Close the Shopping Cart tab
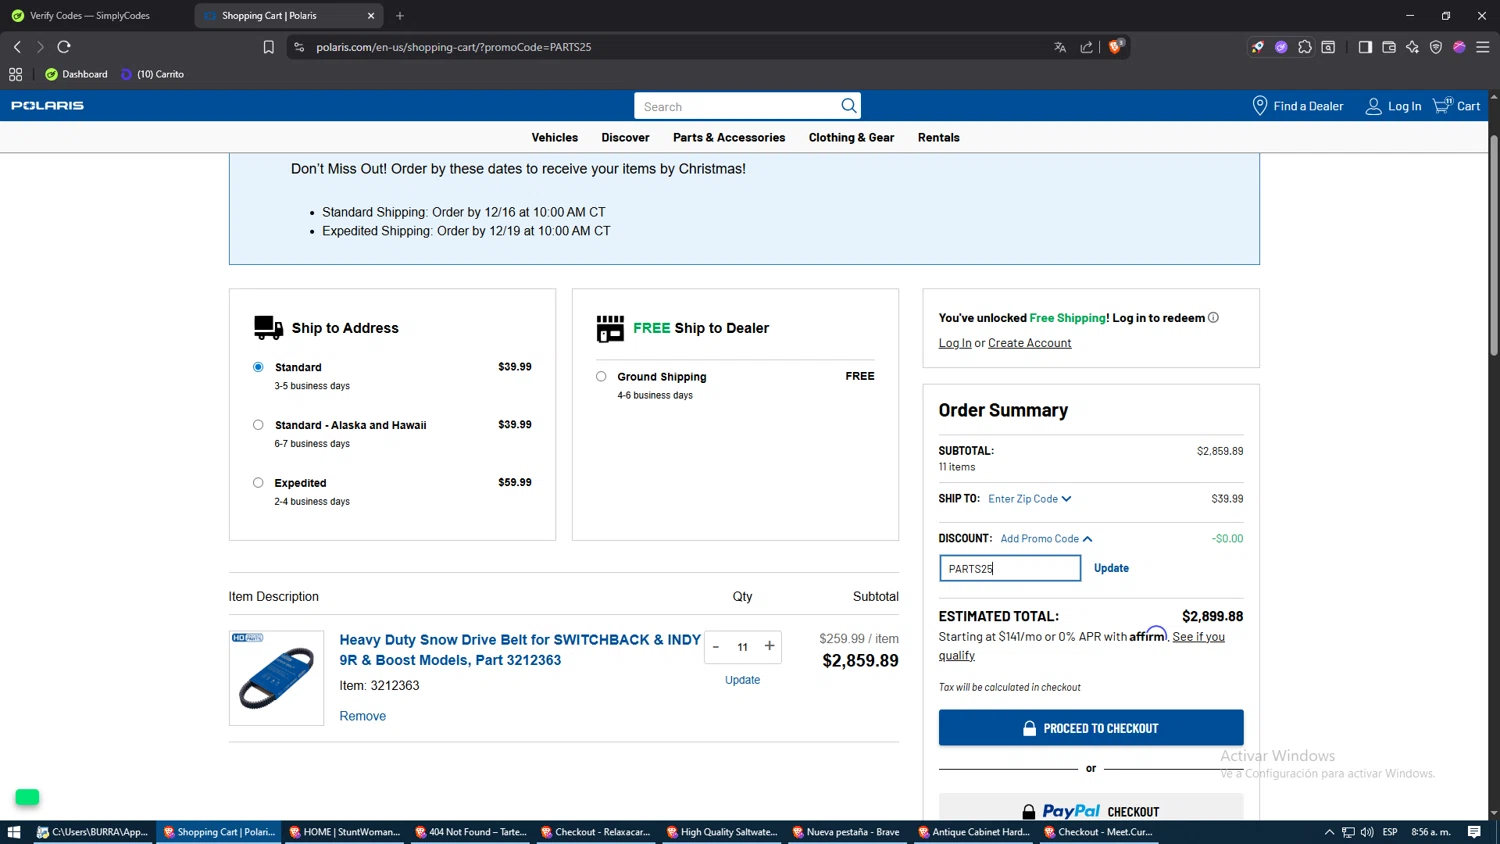 pyautogui.click(x=371, y=16)
